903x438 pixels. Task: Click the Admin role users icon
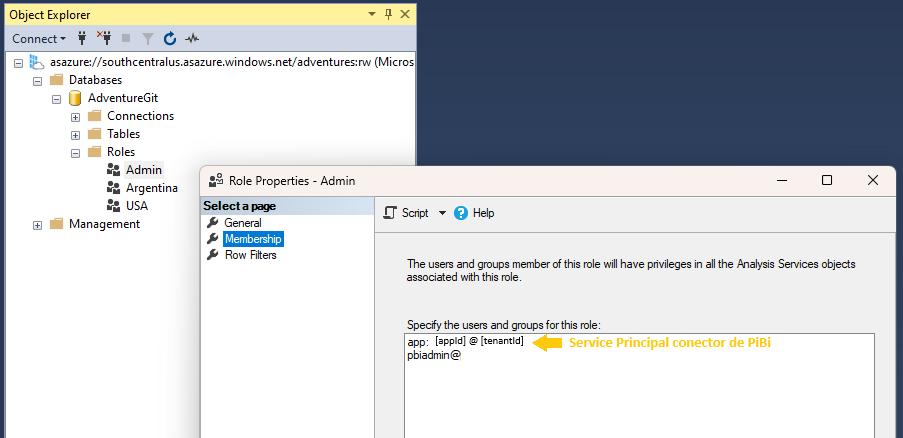[113, 170]
